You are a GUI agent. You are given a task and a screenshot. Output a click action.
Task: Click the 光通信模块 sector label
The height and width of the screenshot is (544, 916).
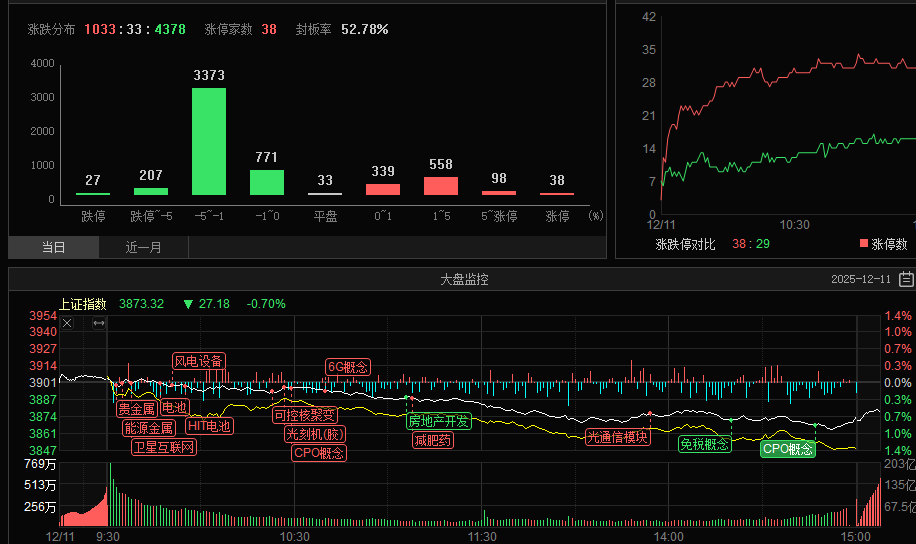pyautogui.click(x=618, y=437)
